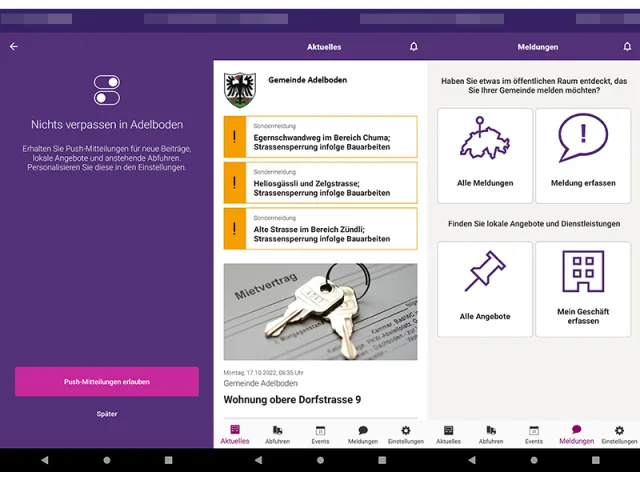
Task: Tap Android back button under middle screen
Action: click(258, 460)
